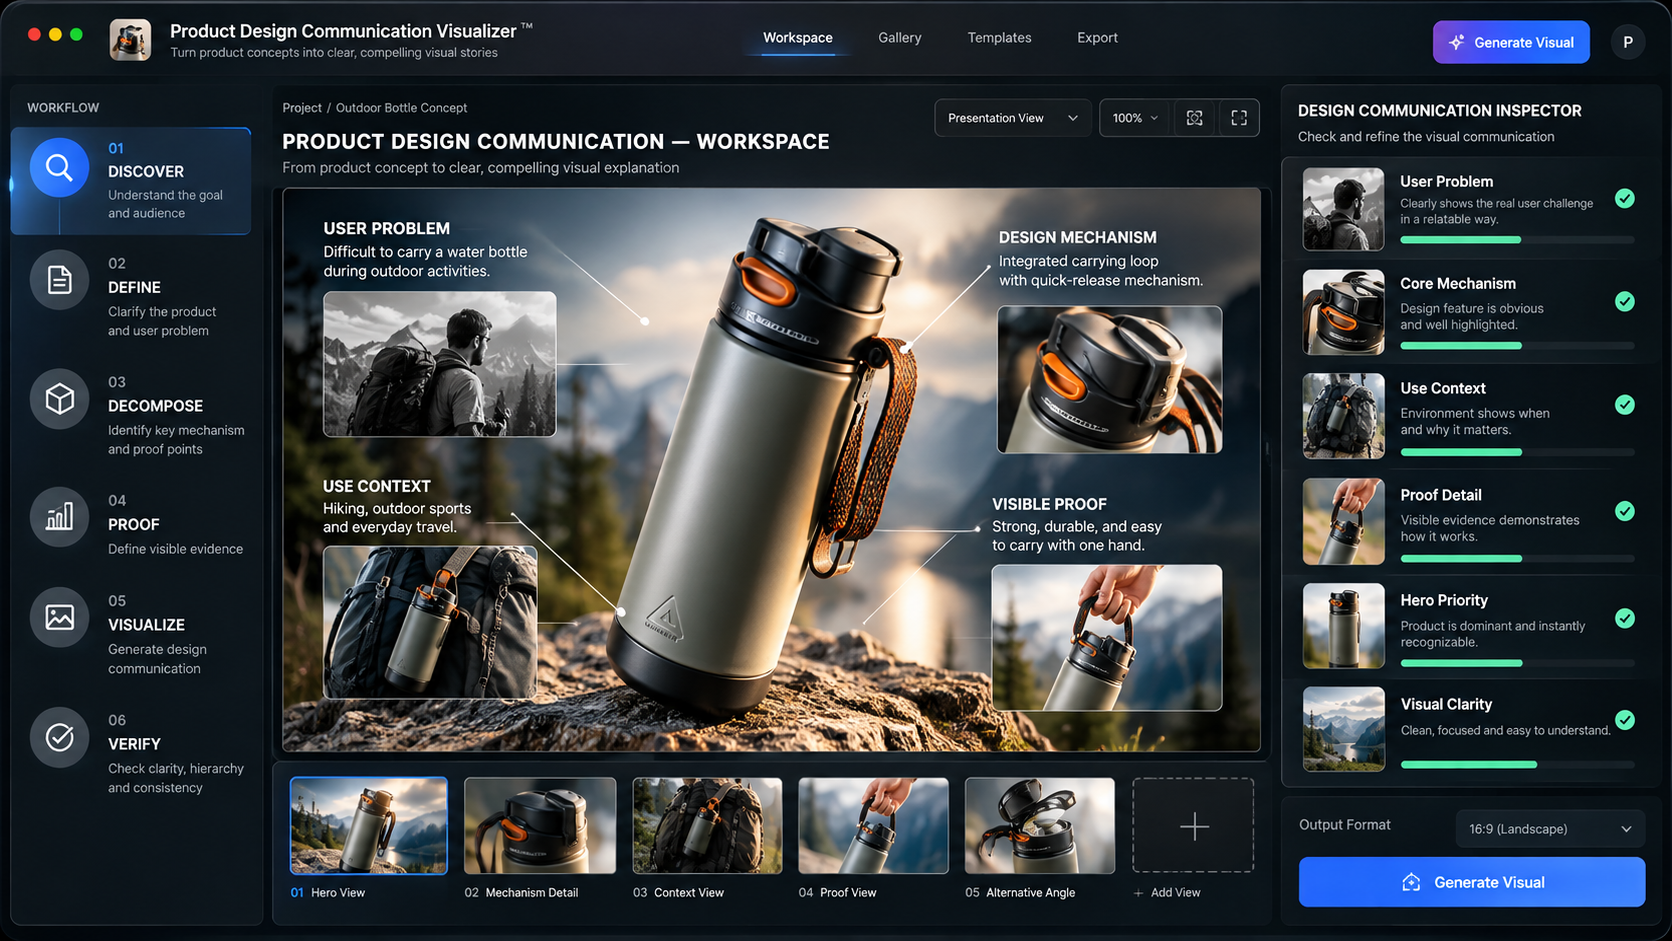Click the Define step document icon

pos(59,280)
